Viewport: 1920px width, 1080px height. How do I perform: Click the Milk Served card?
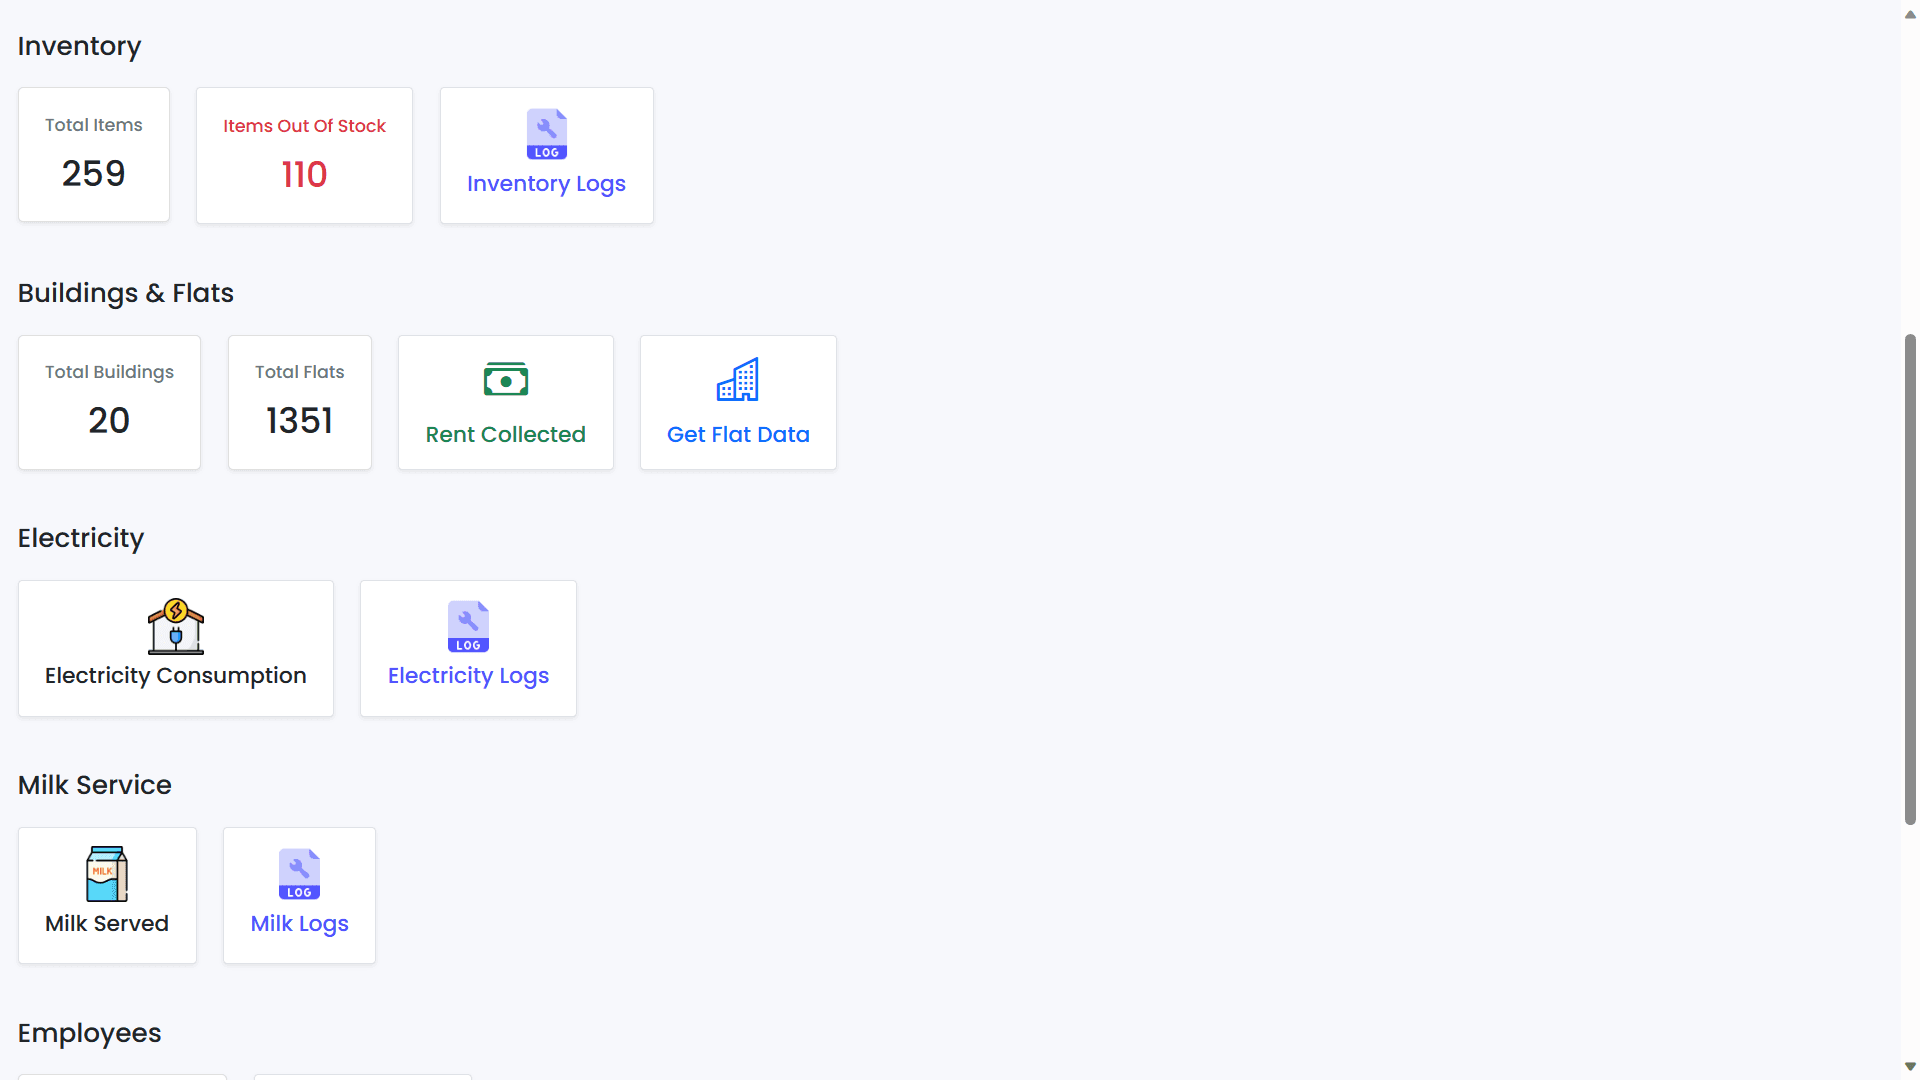[x=106, y=895]
